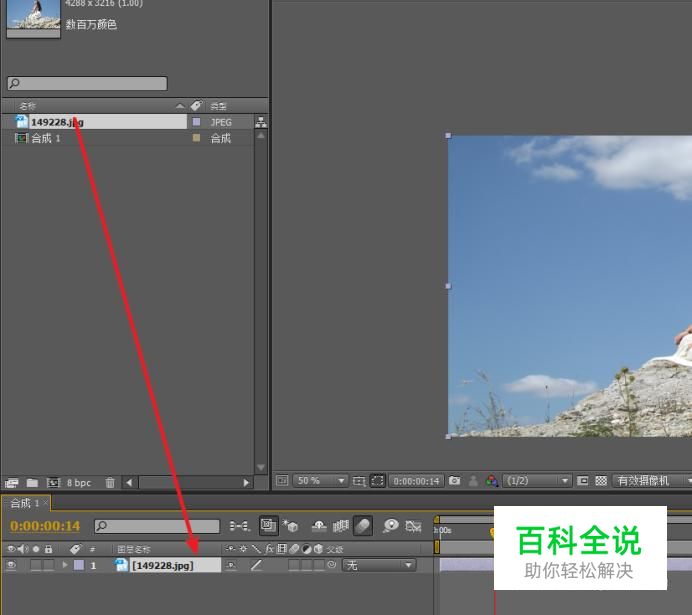Open the (1/2) resolution dropdown
Image resolution: width=692 pixels, height=615 pixels.
pos(537,480)
